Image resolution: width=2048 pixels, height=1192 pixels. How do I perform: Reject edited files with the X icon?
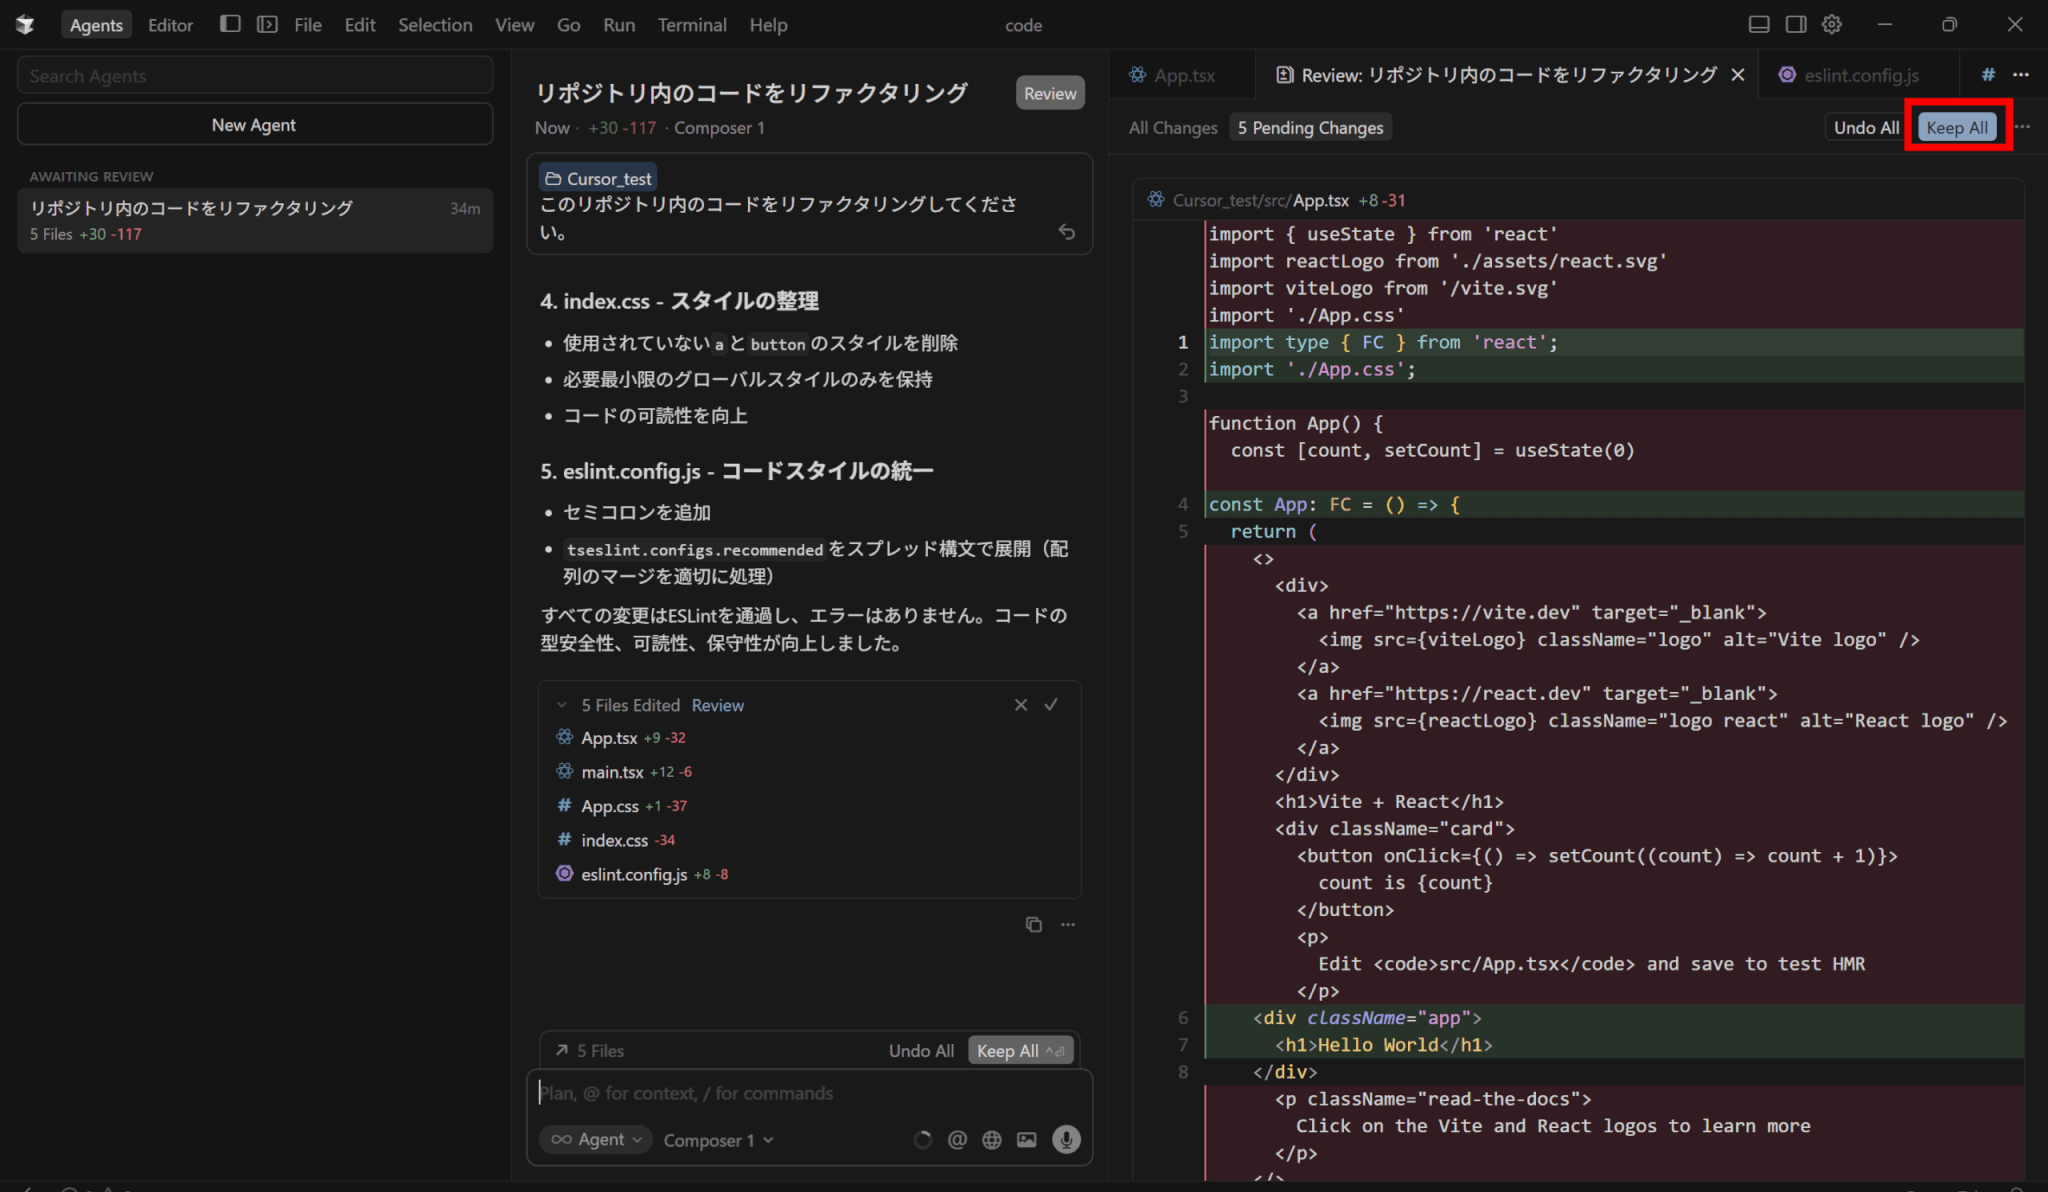pos(1020,704)
